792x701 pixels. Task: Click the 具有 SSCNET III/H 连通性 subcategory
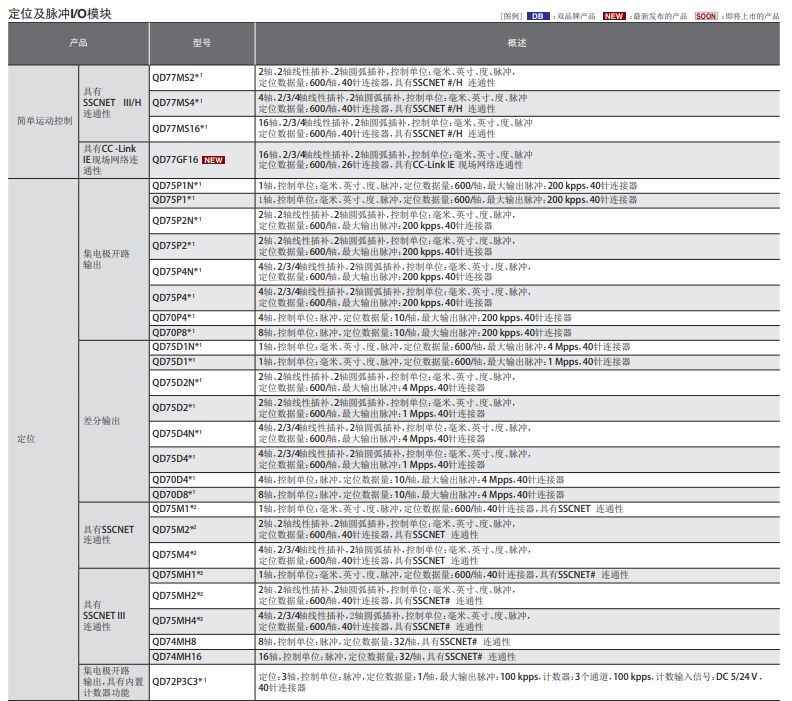click(x=114, y=103)
